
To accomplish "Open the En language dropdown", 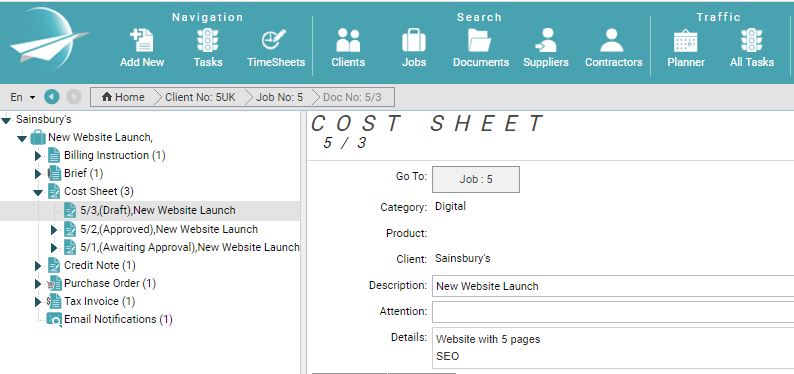I will click(x=23, y=97).
